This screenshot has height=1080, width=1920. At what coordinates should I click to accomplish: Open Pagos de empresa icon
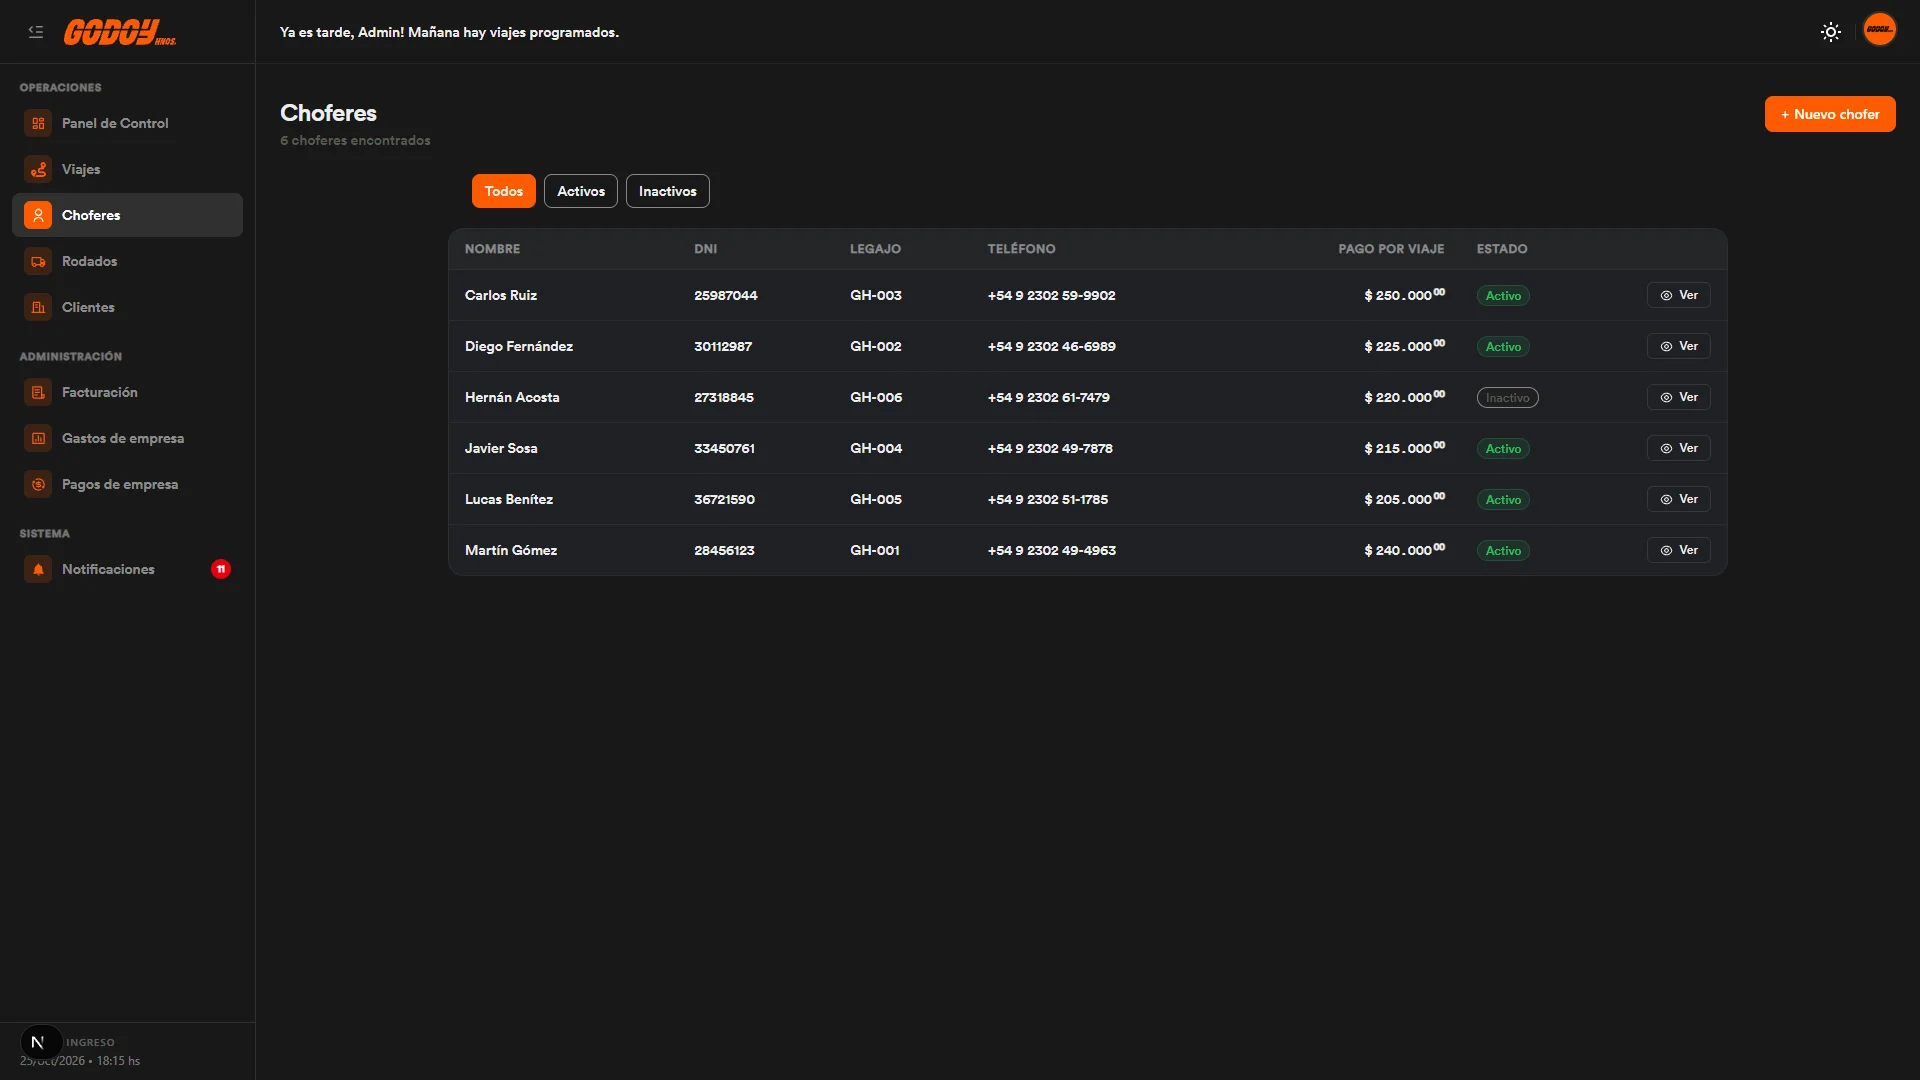[38, 484]
